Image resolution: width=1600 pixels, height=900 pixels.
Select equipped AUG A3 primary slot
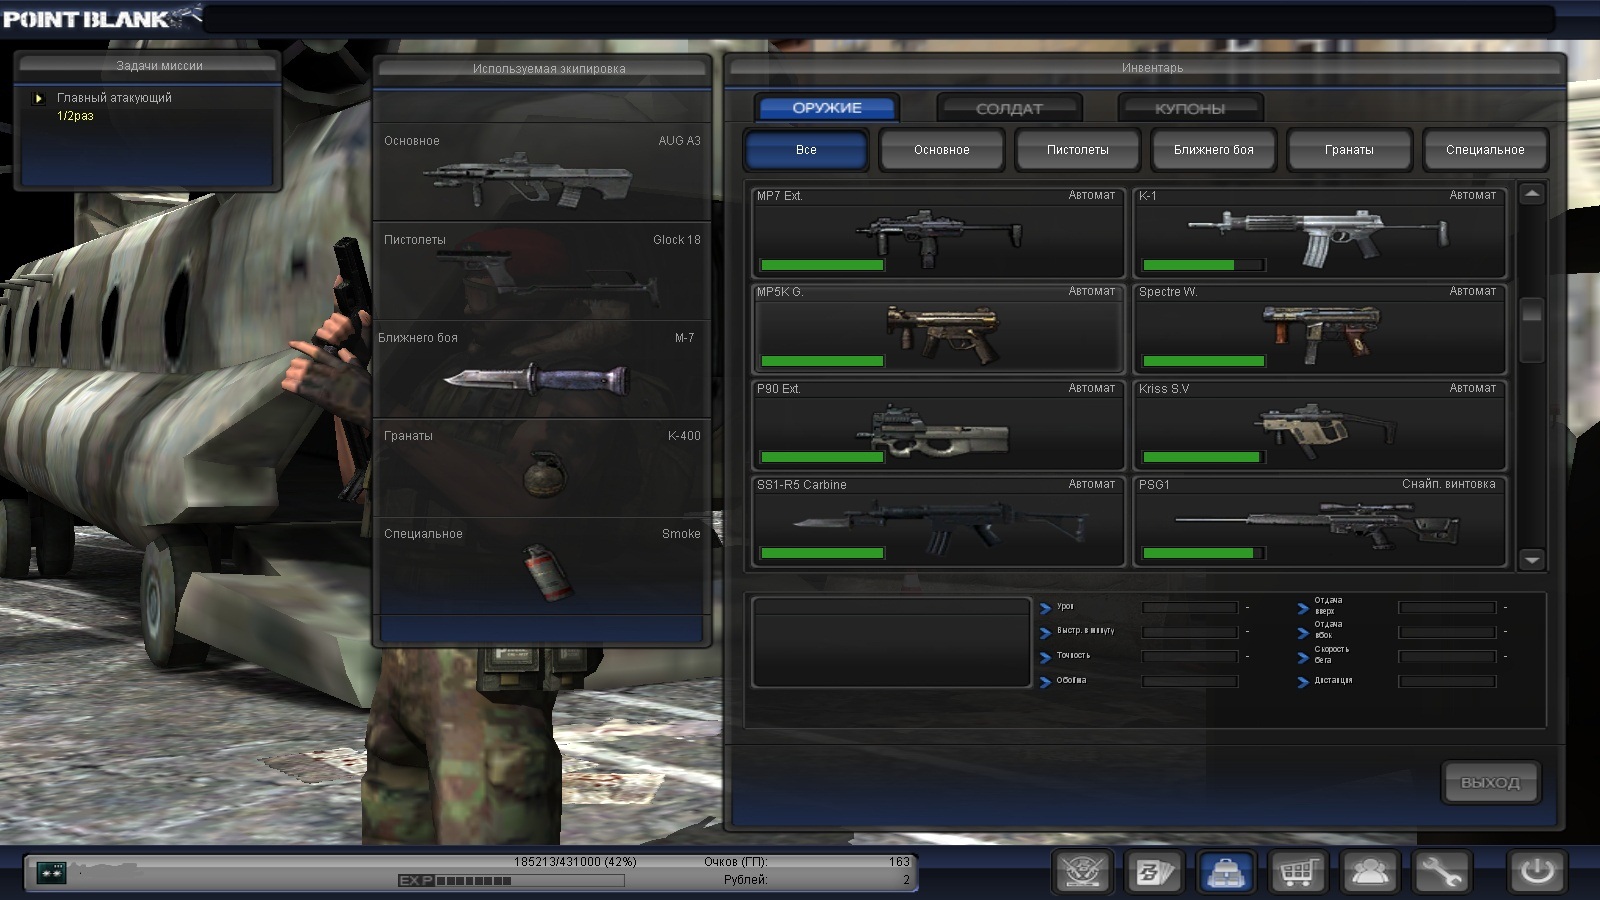point(541,173)
